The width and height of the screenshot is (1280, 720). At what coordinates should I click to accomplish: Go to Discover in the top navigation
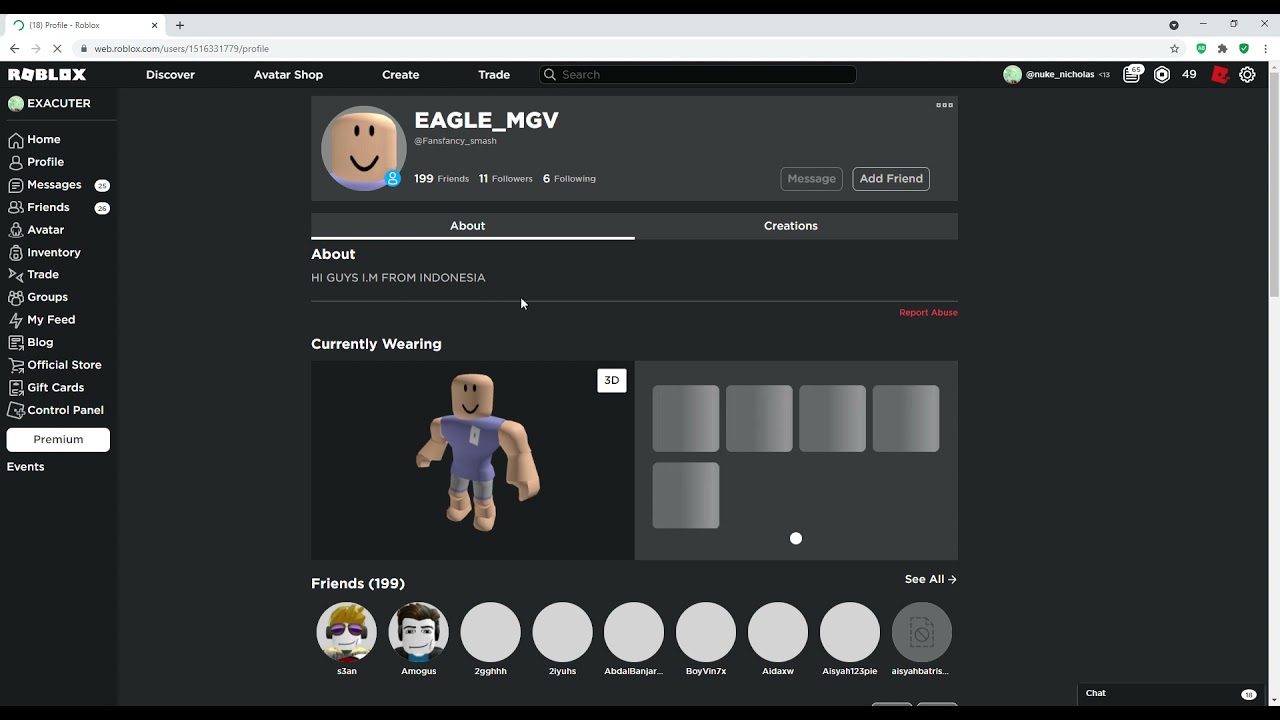click(170, 75)
